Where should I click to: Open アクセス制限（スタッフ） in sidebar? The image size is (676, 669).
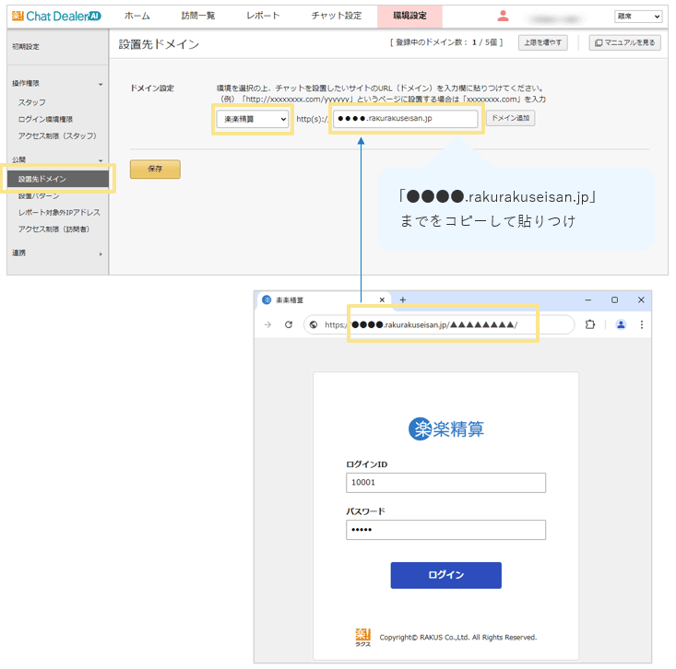point(57,136)
